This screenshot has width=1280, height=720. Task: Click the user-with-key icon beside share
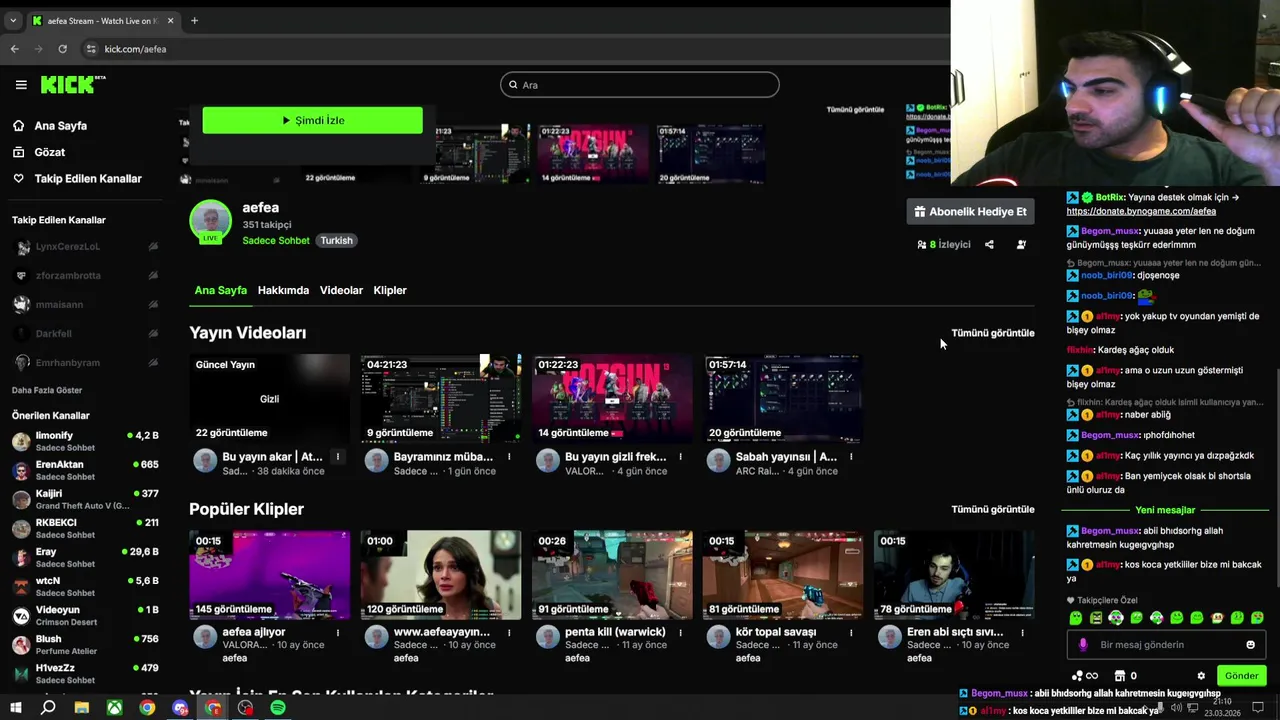click(1021, 244)
